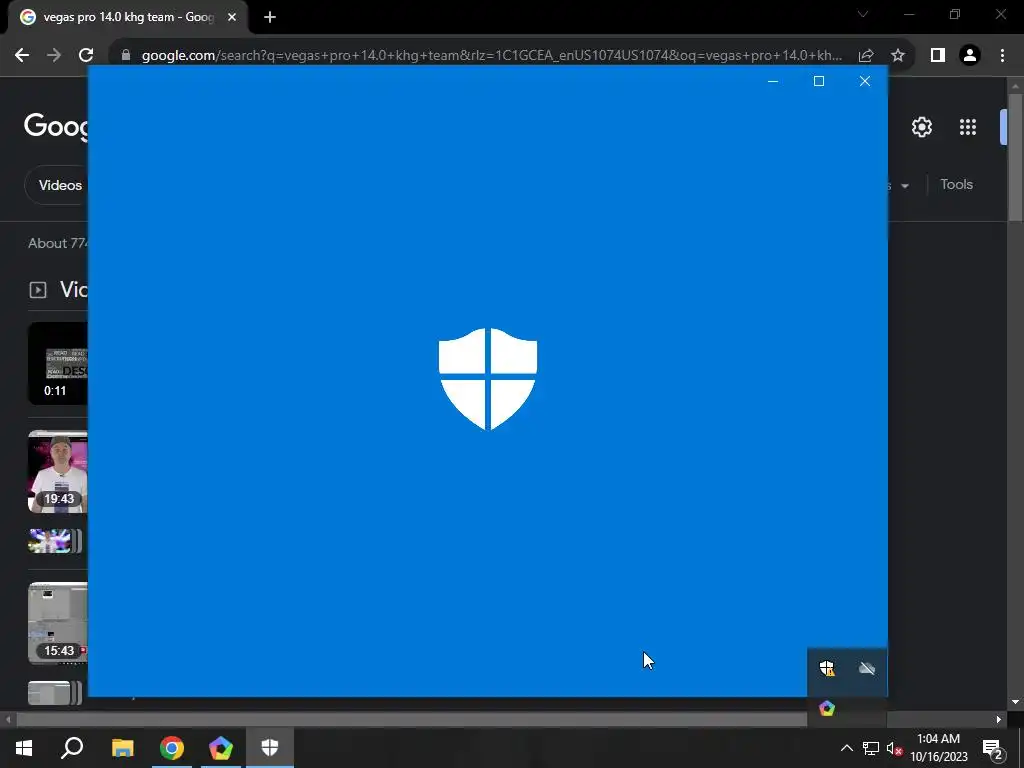
Task: Click OneDrive cloud tray icon
Action: [x=867, y=668]
